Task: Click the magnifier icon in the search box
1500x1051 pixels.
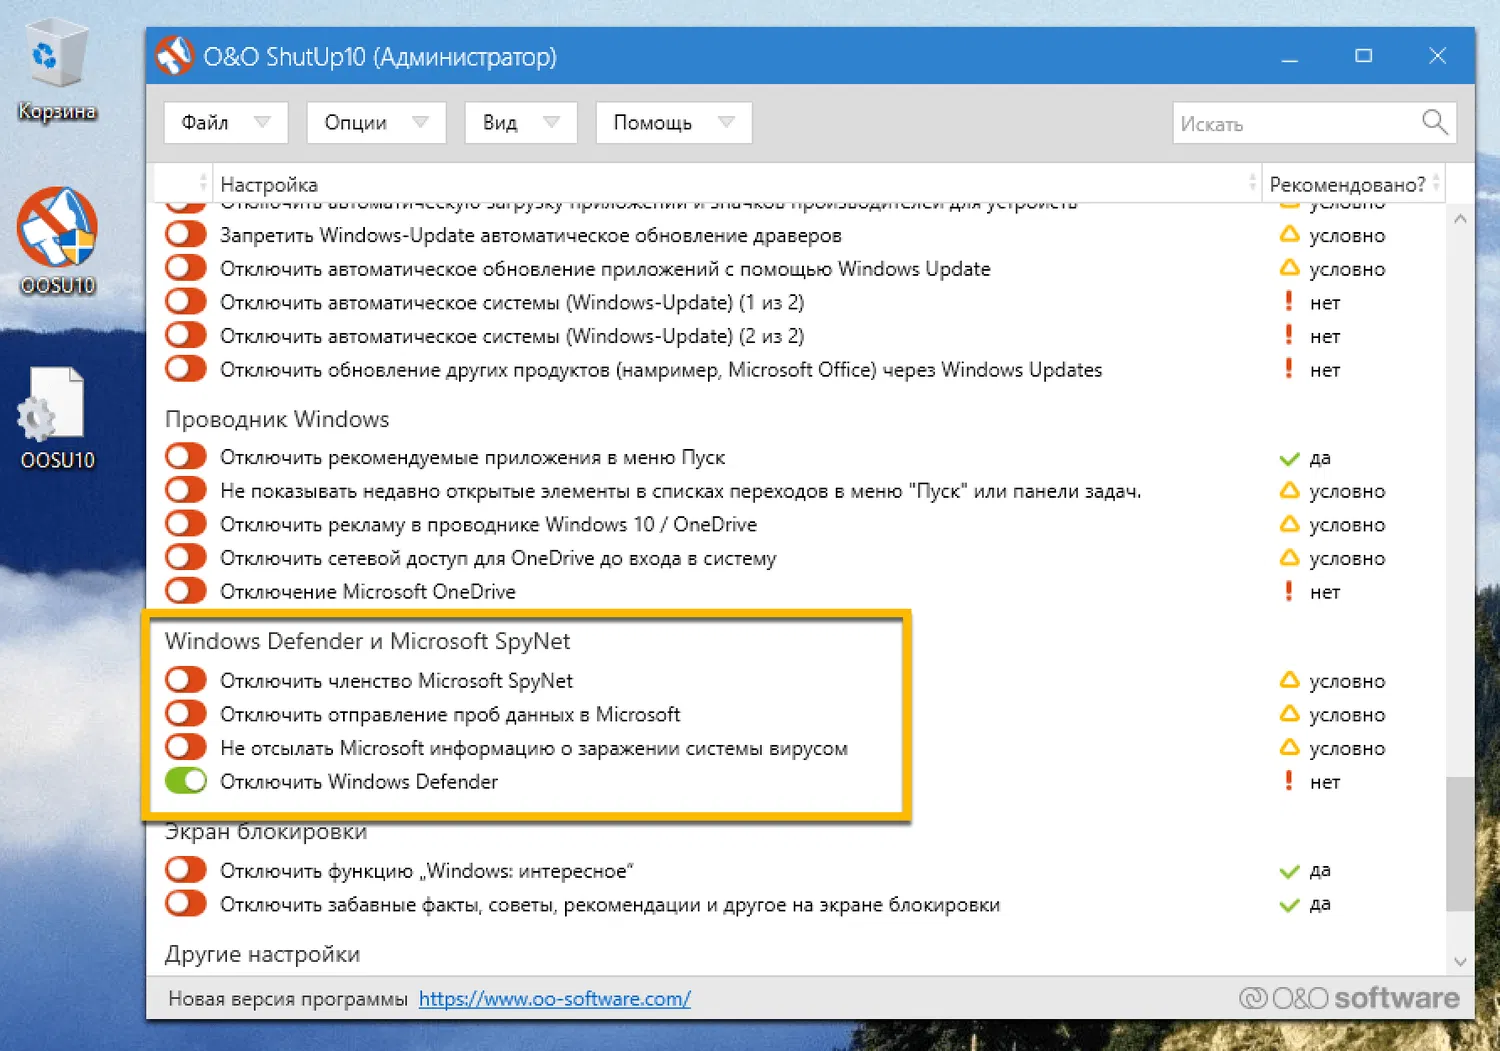Action: point(1434,122)
